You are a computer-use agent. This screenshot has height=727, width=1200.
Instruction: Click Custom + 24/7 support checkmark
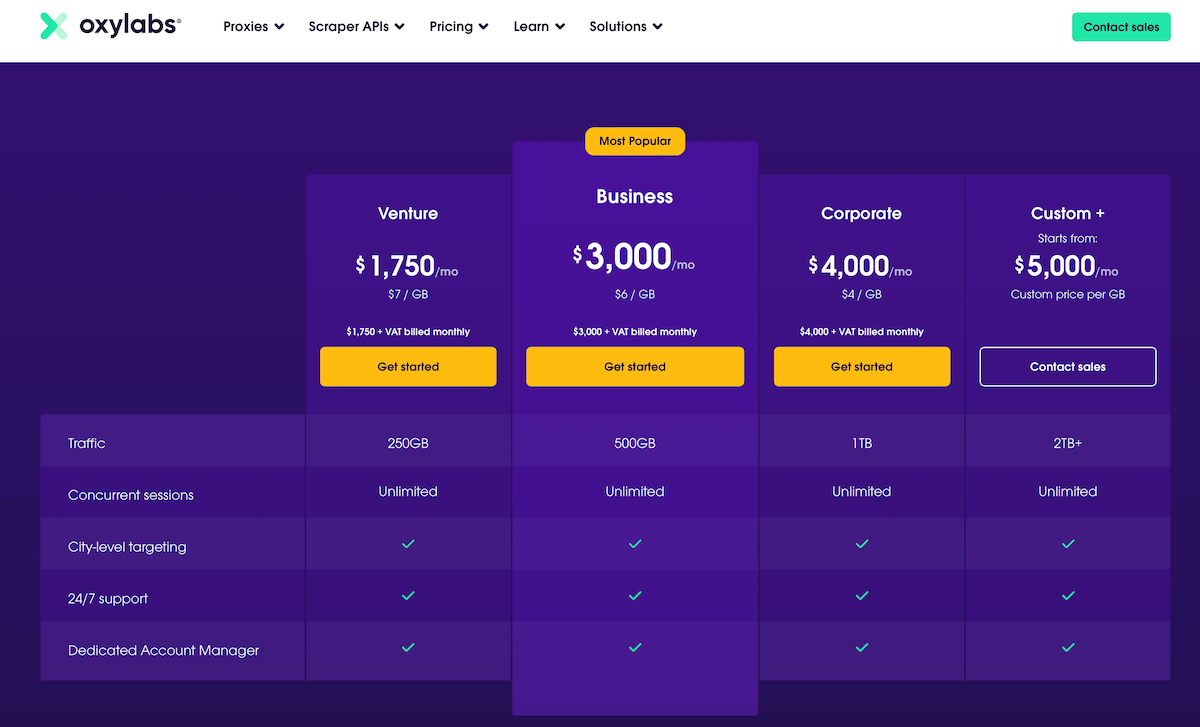[x=1068, y=595]
